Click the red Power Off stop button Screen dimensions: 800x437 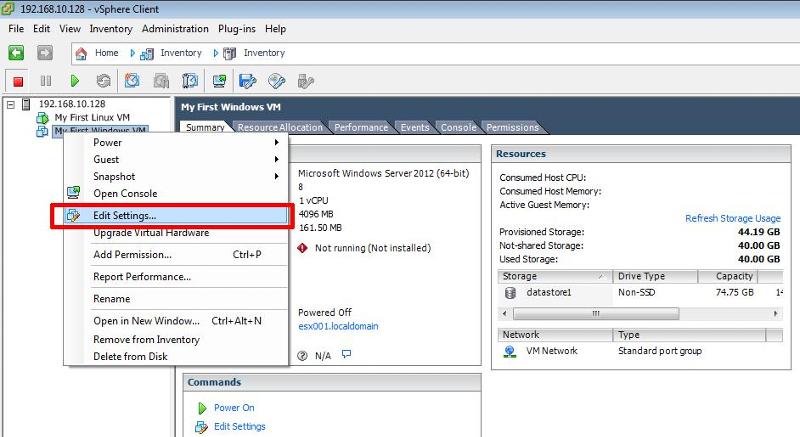click(18, 81)
